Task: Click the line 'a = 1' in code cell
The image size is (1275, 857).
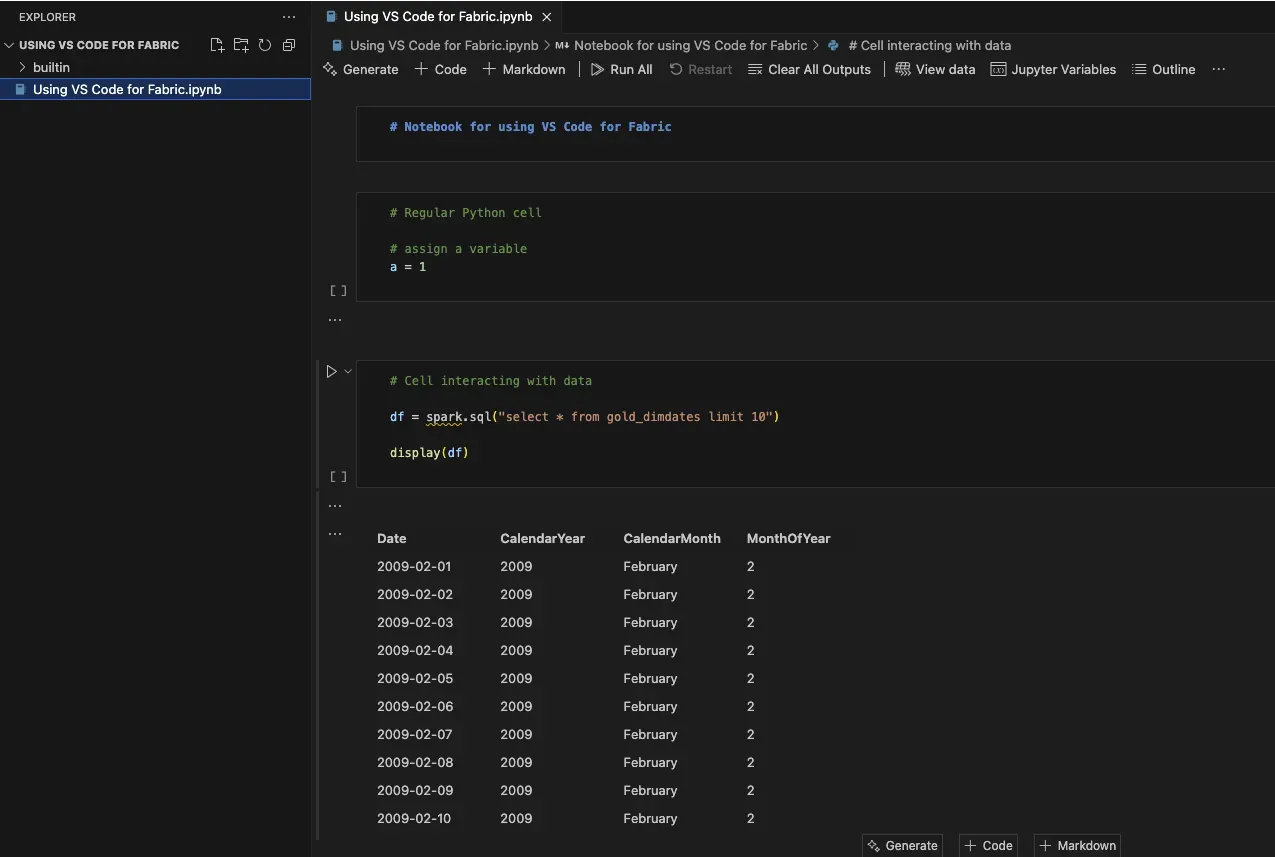Action: (x=408, y=267)
